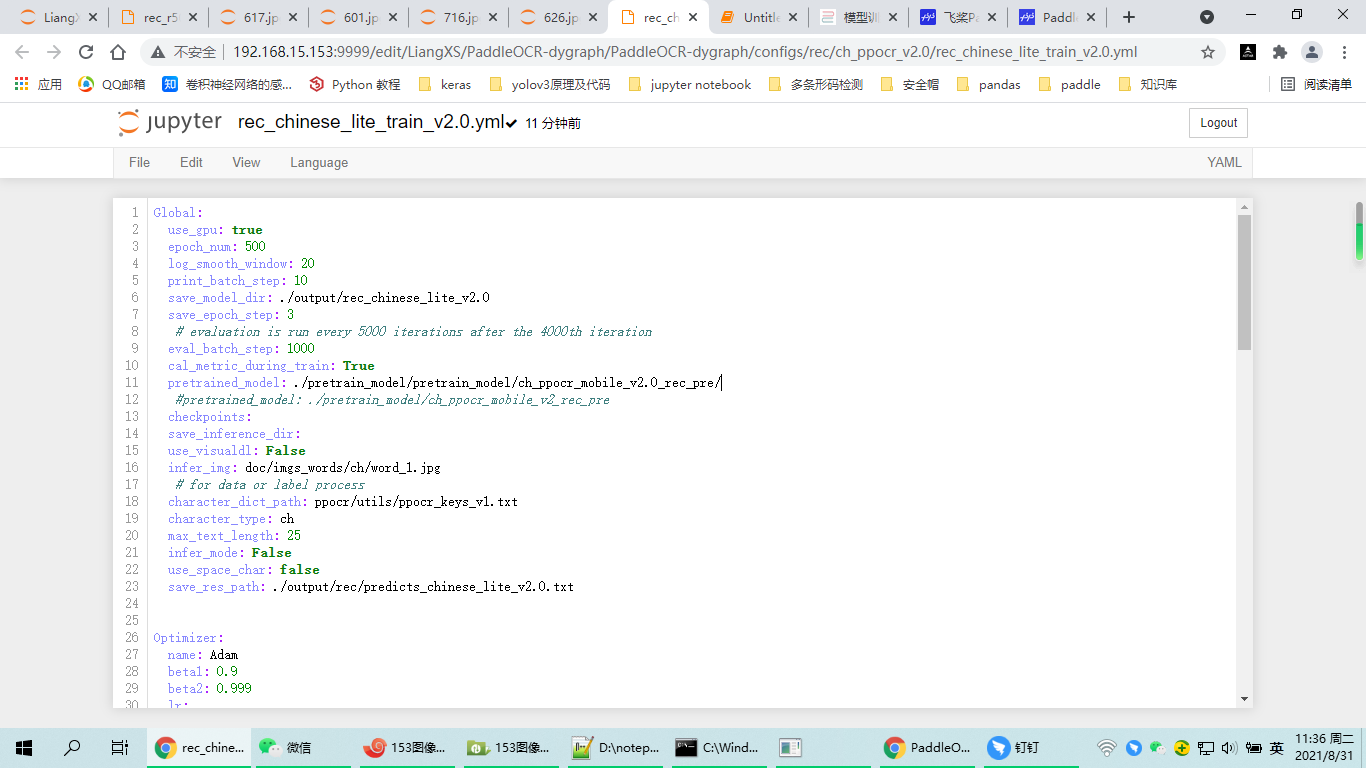
Task: Expand the paddle bookmarks folder
Action: coord(1070,85)
